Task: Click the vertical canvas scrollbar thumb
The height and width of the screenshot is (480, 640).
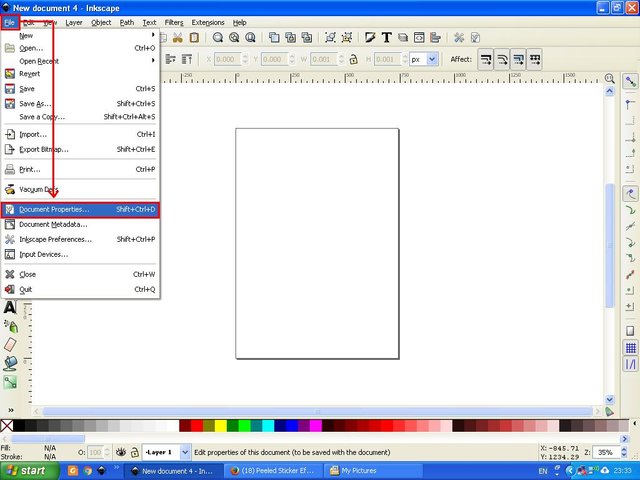Action: pos(610,245)
